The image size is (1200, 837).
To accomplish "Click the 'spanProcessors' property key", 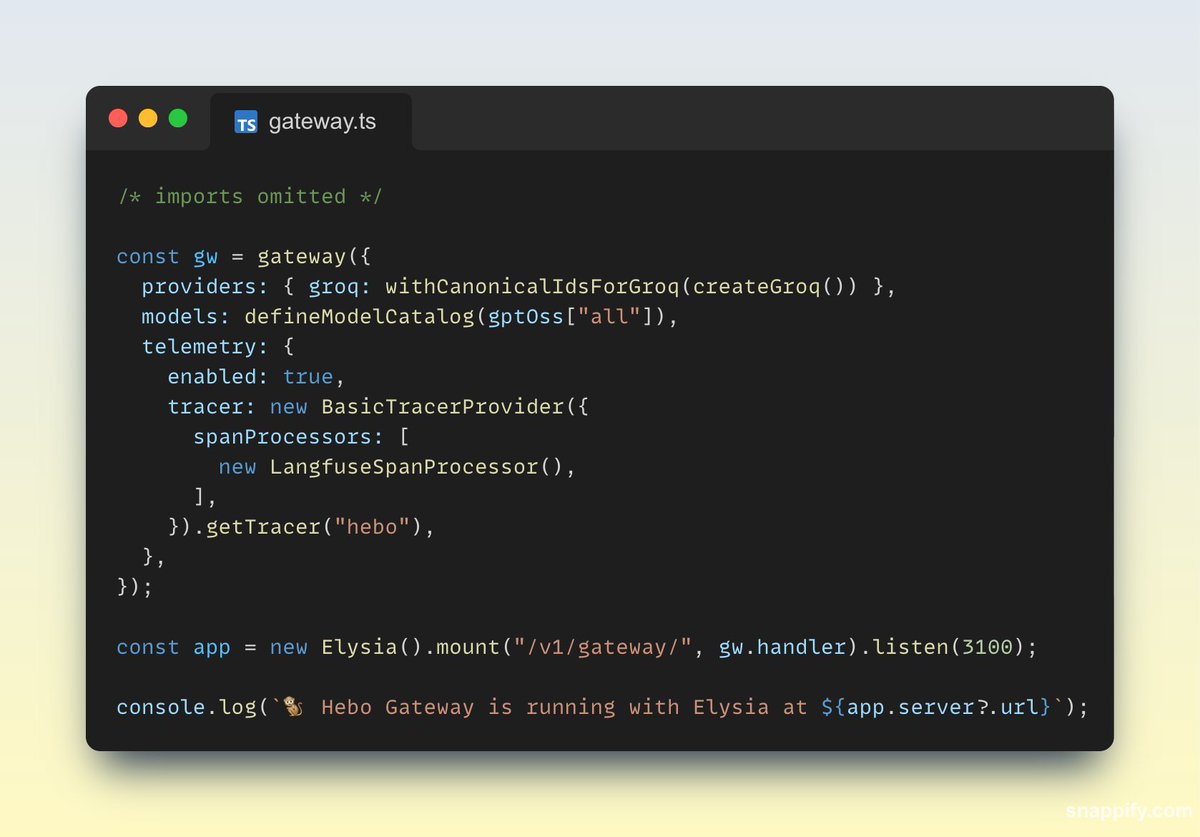I will (x=282, y=436).
